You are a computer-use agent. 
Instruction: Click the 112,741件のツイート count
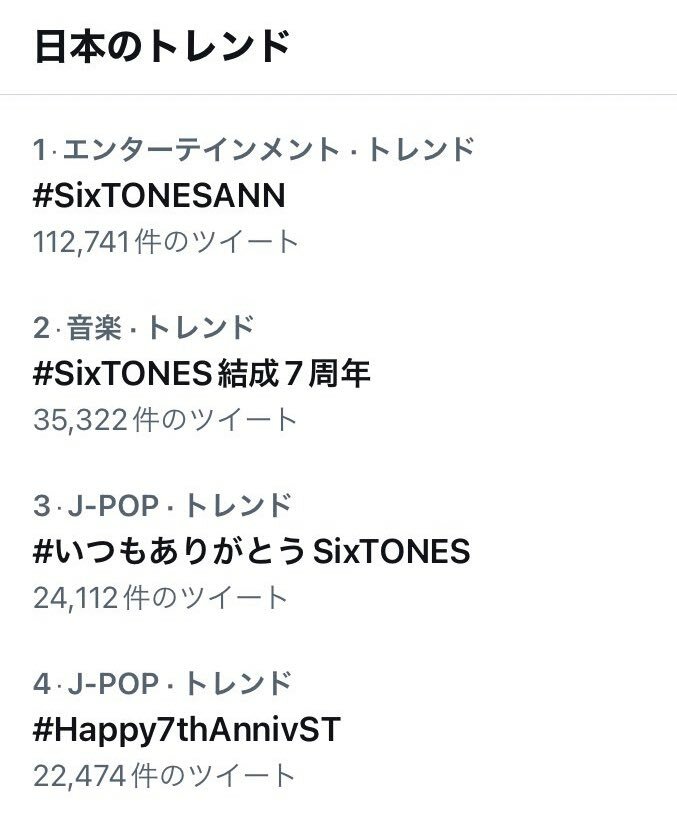(x=166, y=242)
